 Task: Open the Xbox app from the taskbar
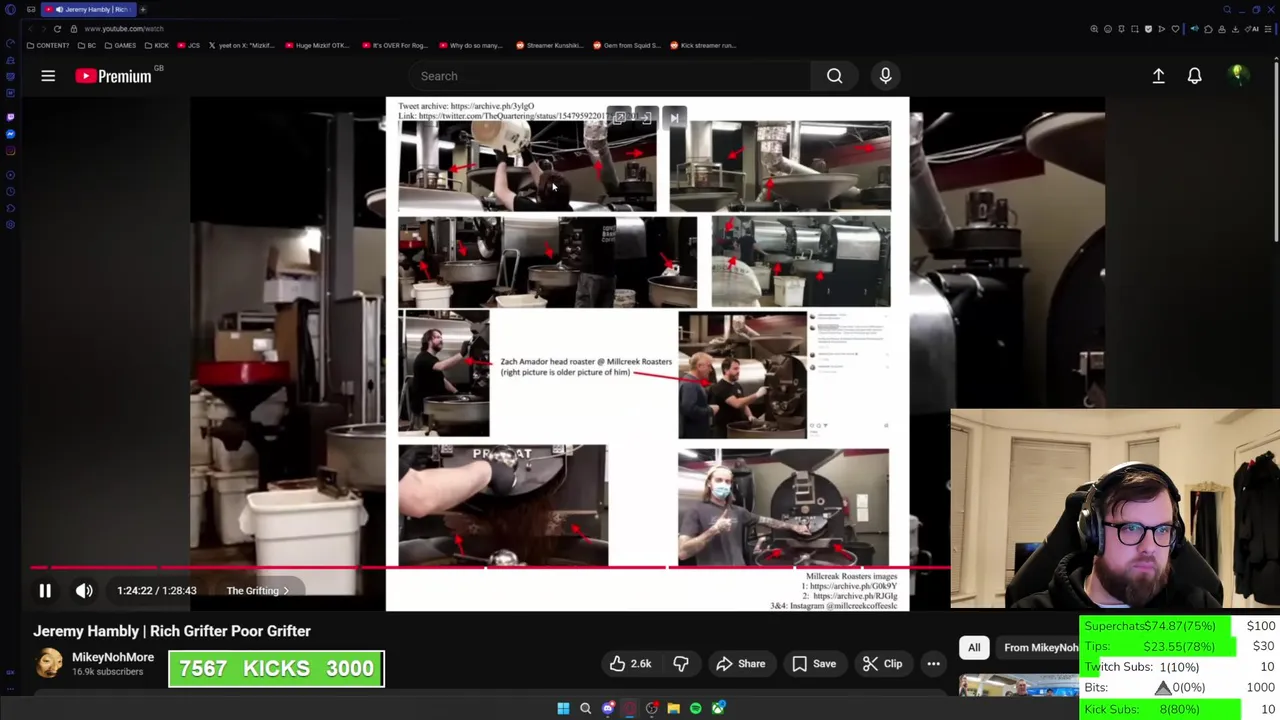tap(718, 708)
